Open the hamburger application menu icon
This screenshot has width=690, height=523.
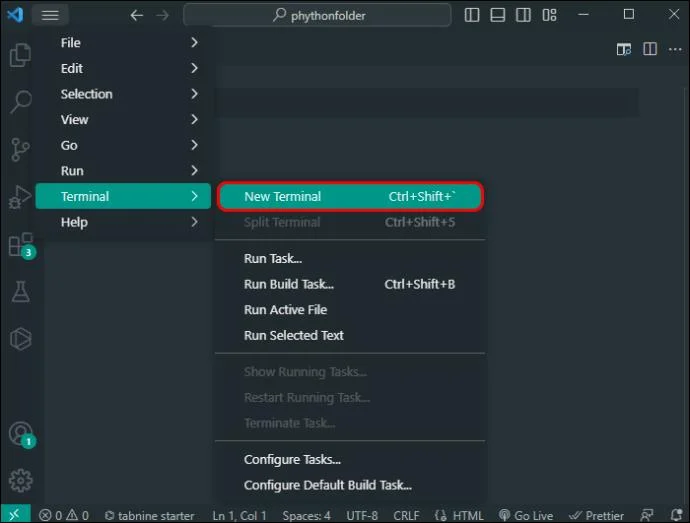[x=50, y=15]
